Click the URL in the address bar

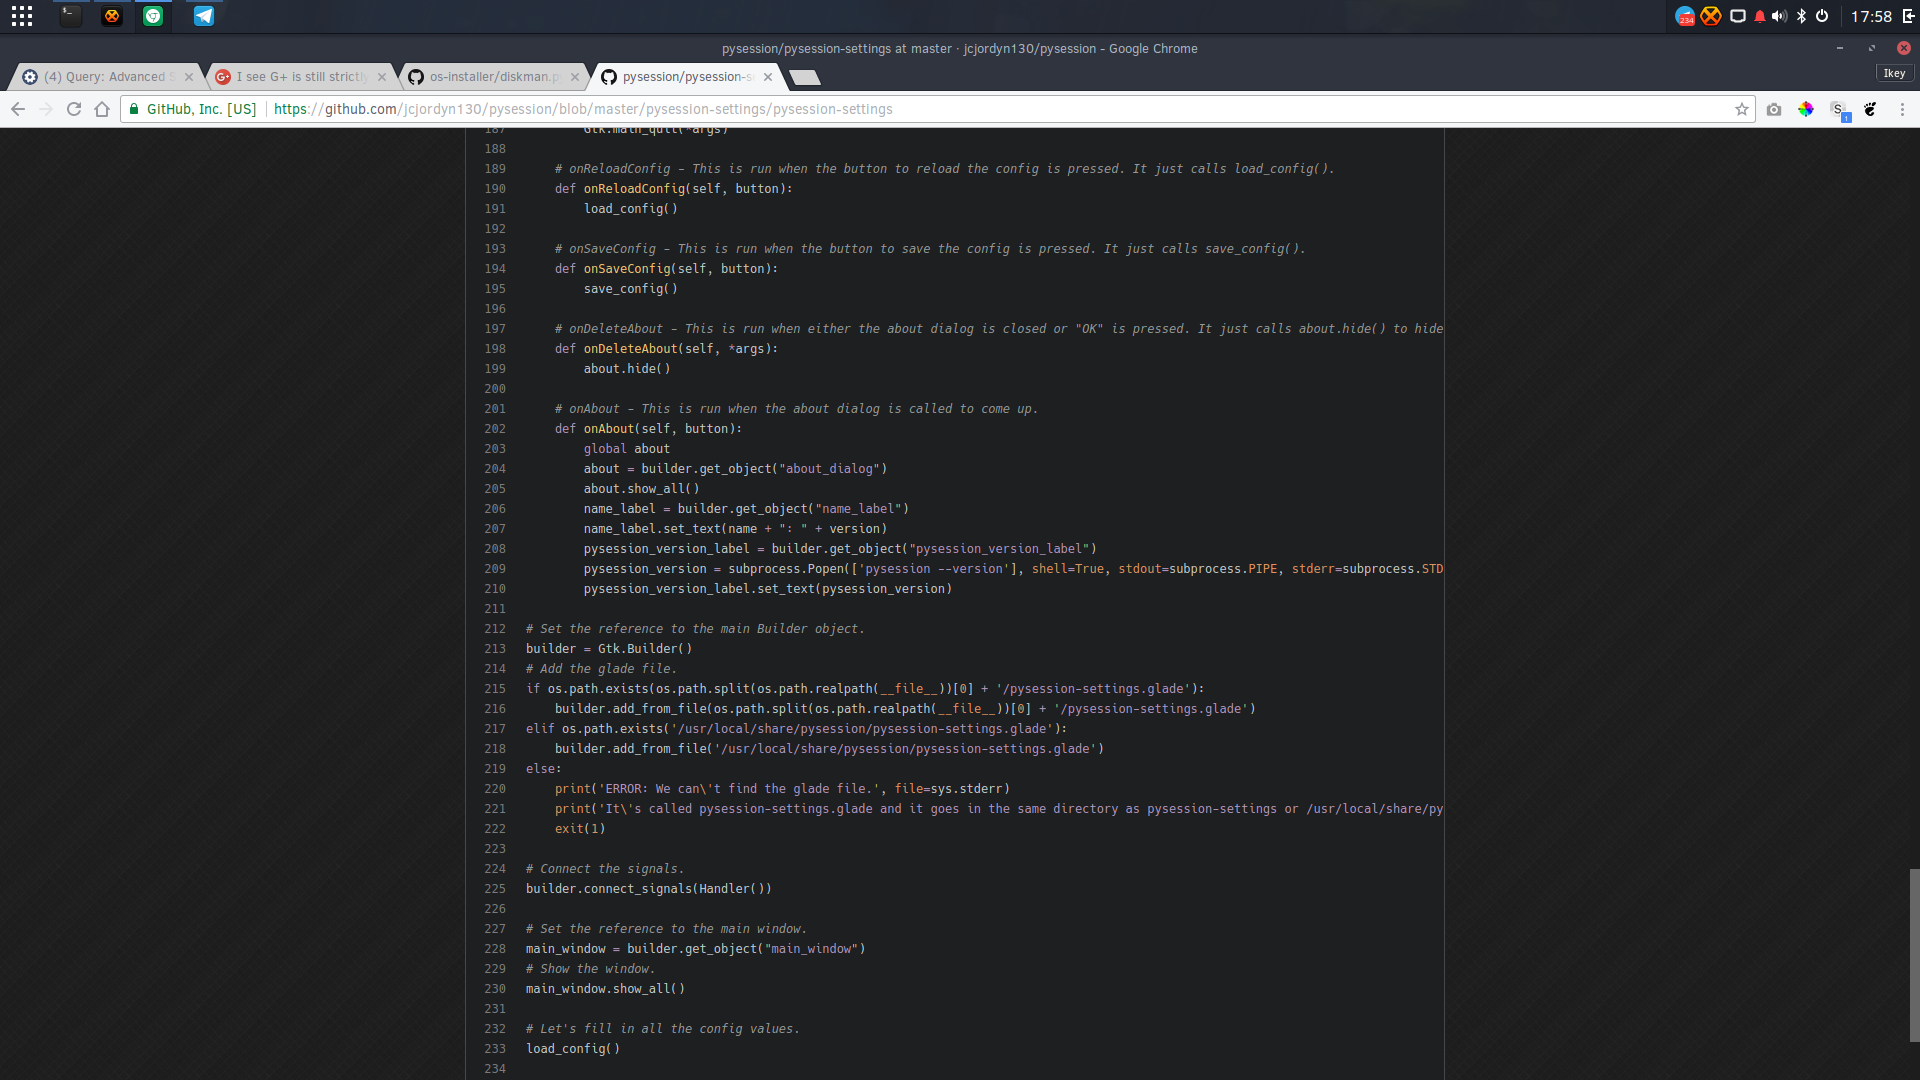click(x=583, y=109)
